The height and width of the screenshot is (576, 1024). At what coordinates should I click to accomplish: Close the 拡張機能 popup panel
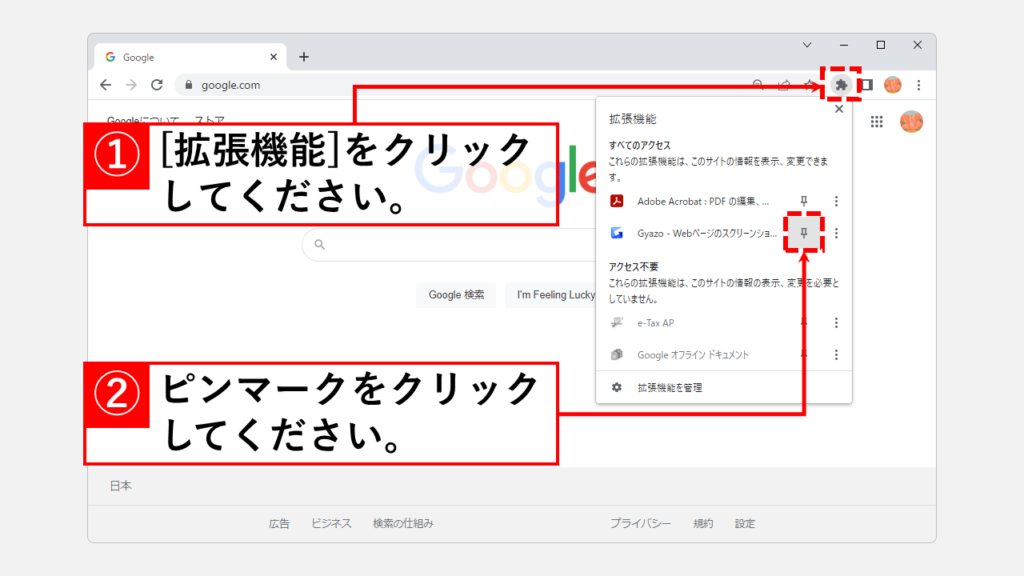838,110
